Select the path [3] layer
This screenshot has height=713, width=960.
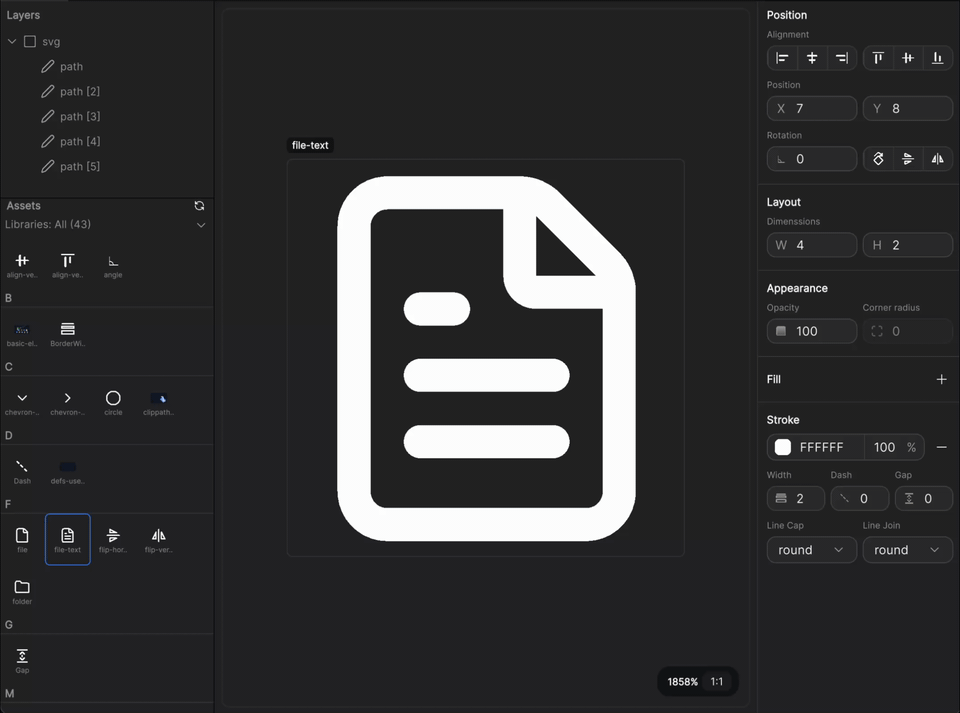[x=107, y=116]
